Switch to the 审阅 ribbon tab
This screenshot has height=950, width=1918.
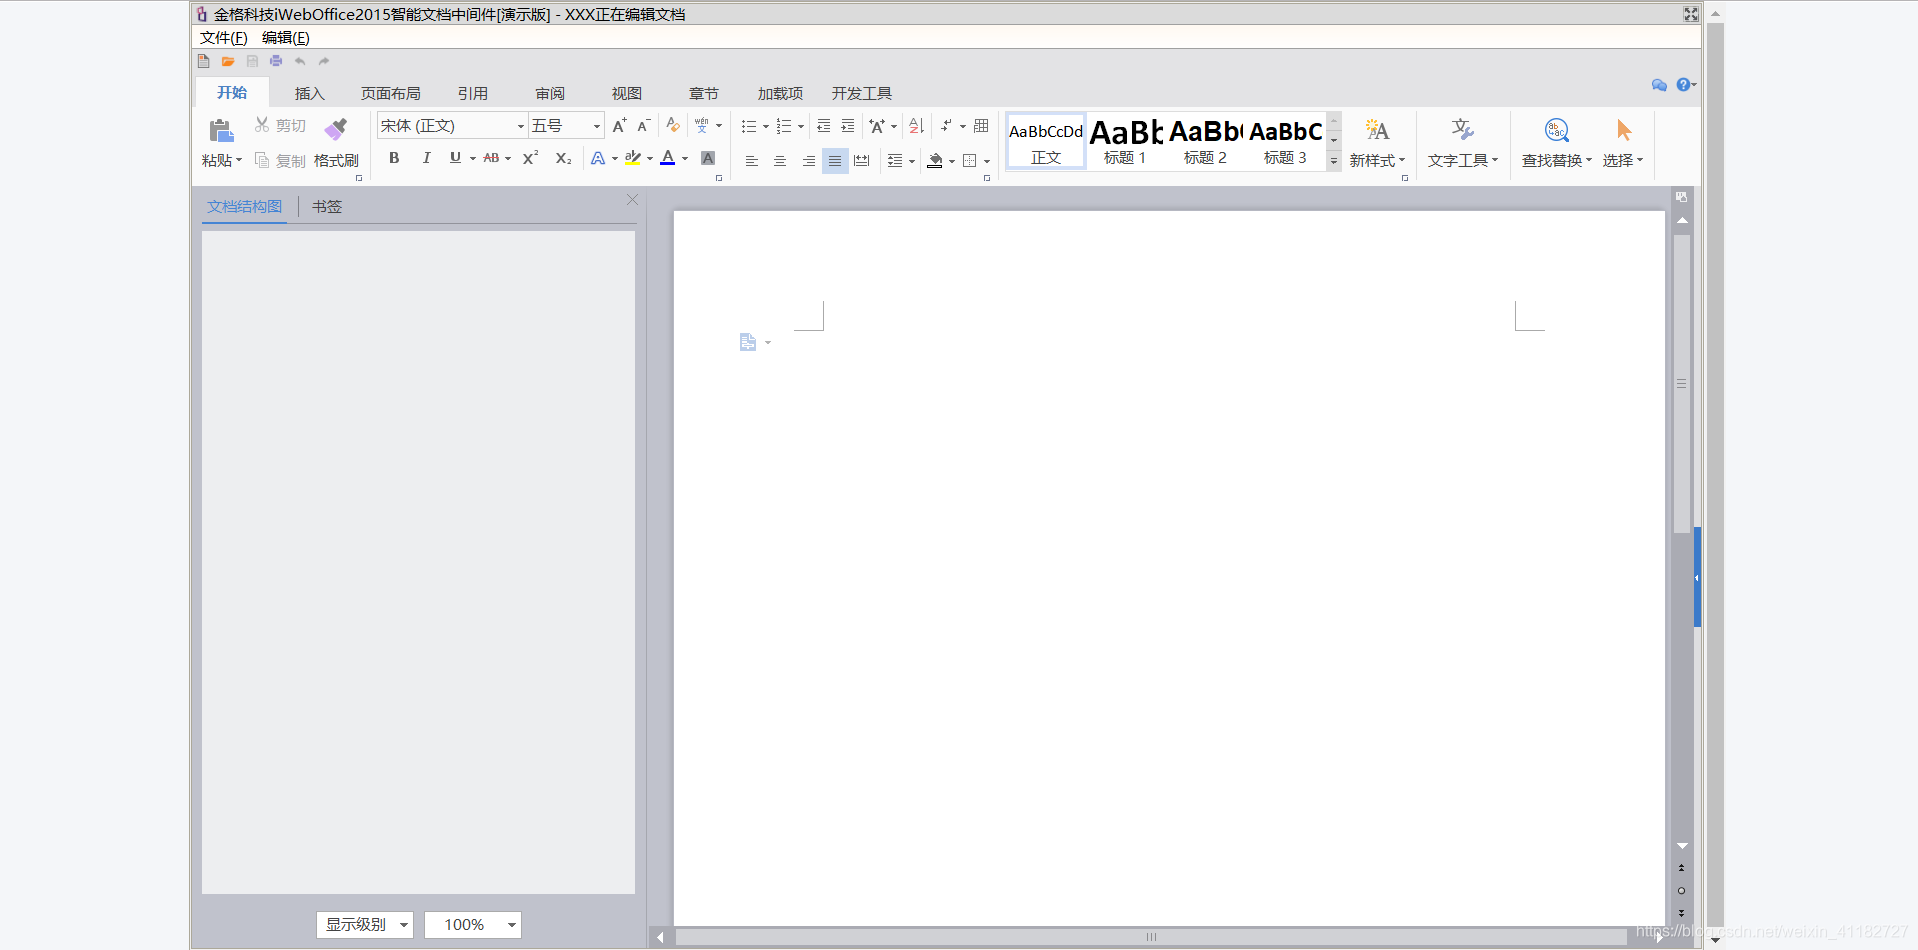pos(550,94)
